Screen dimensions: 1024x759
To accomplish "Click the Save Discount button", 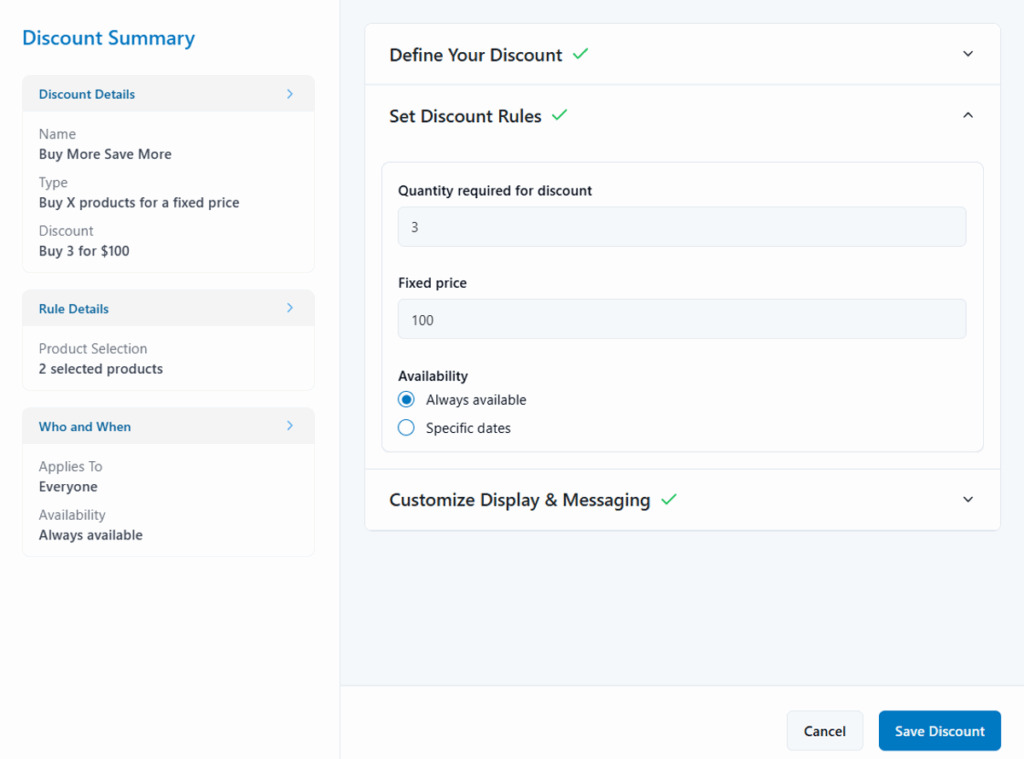I will pyautogui.click(x=939, y=731).
